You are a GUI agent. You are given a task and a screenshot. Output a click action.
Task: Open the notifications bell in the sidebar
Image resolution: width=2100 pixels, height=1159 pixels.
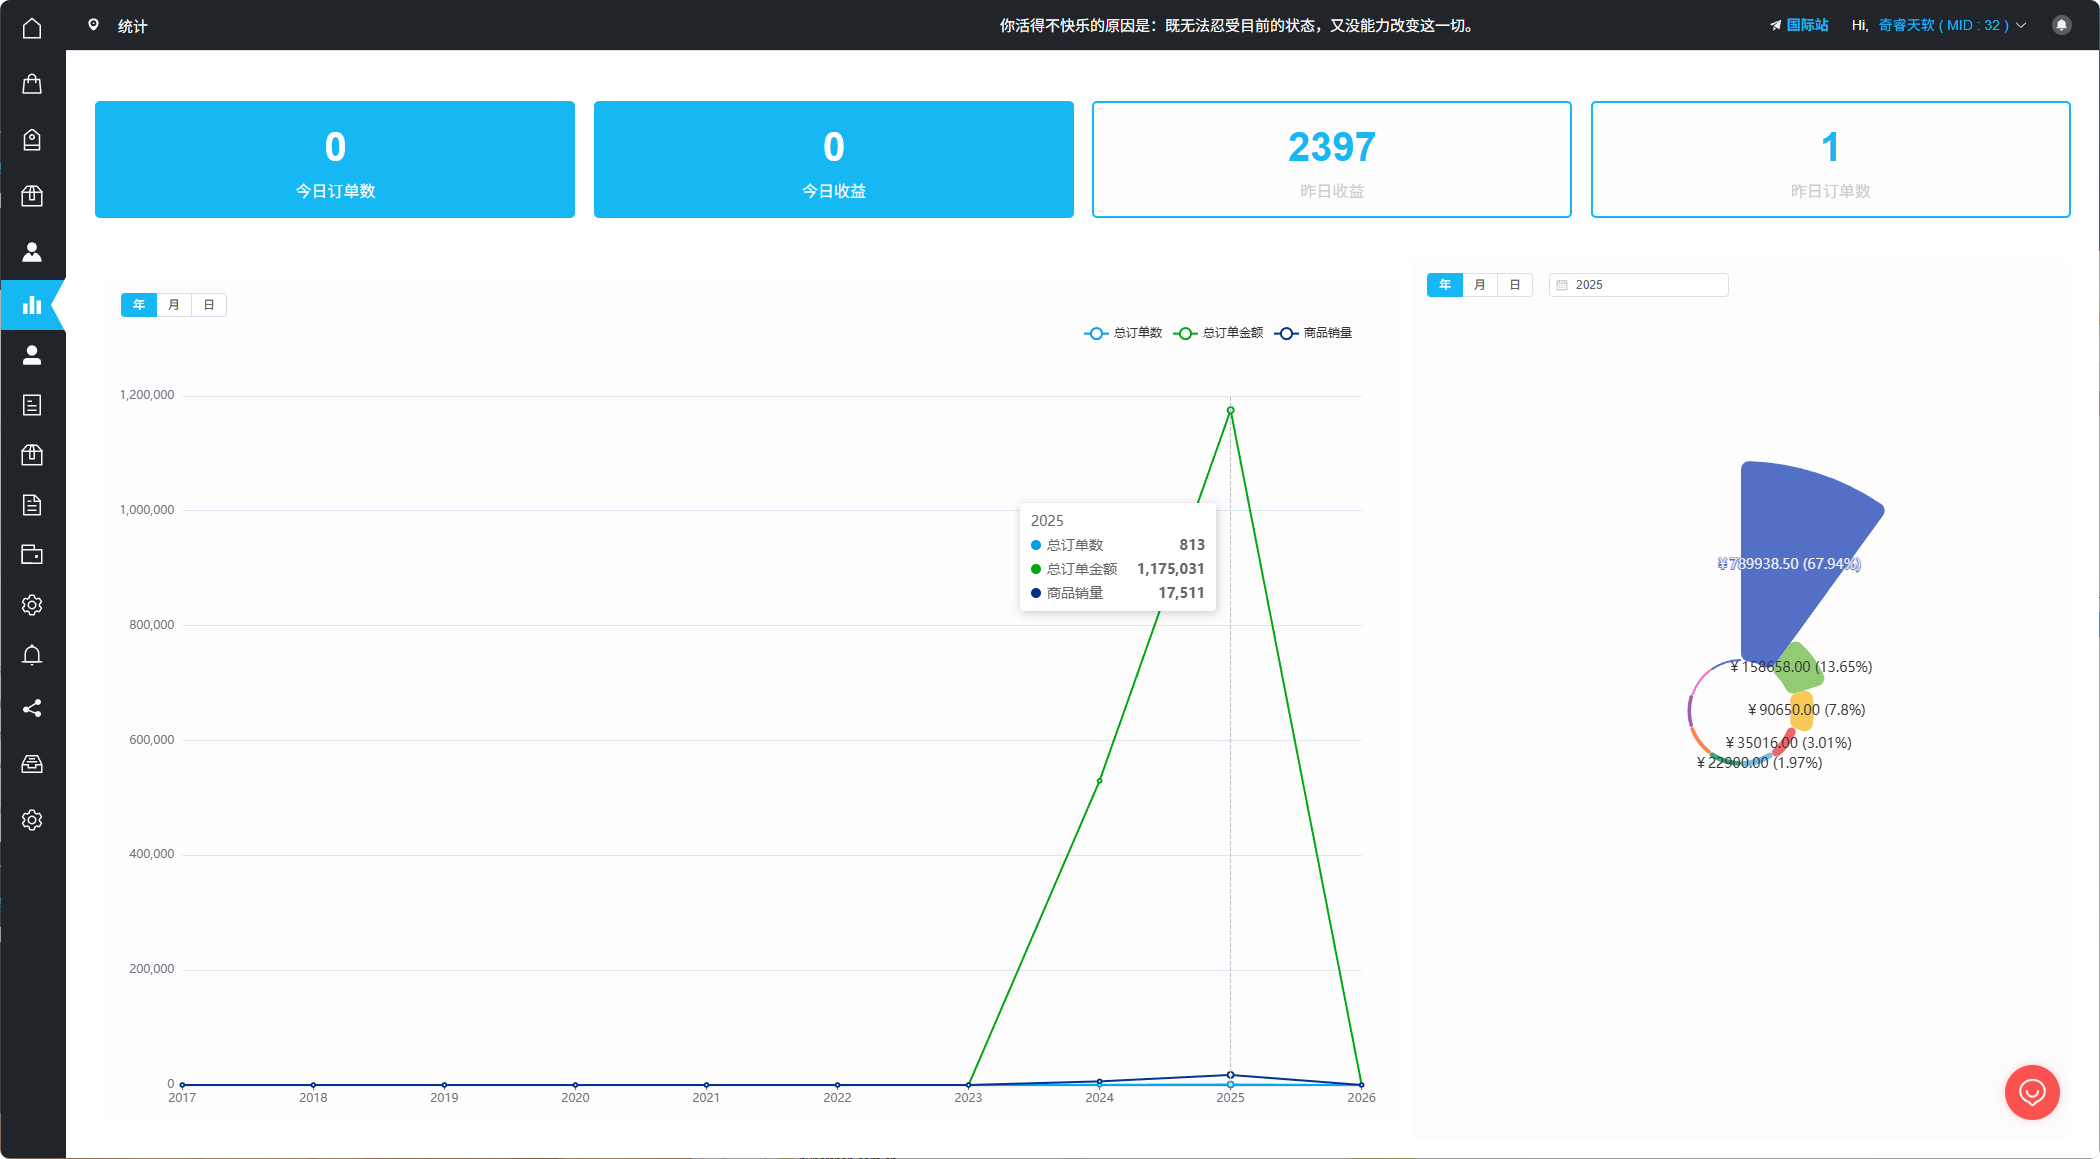[32, 655]
